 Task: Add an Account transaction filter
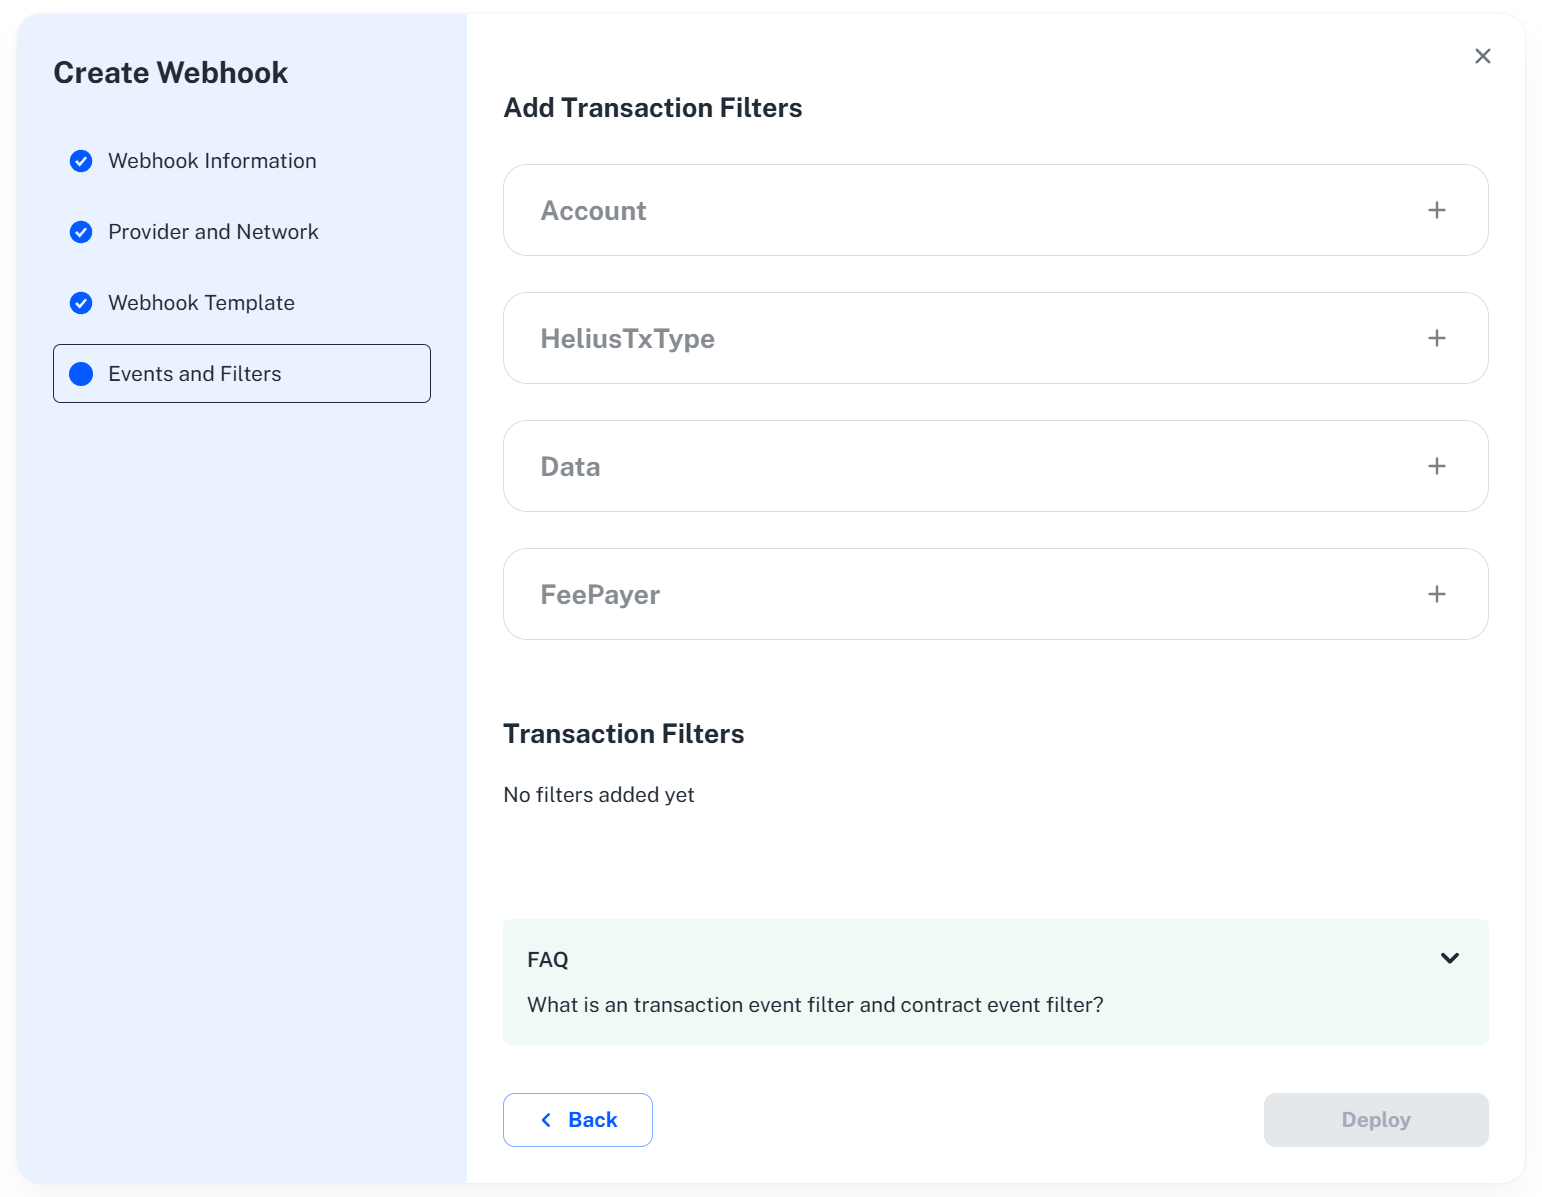1437,210
